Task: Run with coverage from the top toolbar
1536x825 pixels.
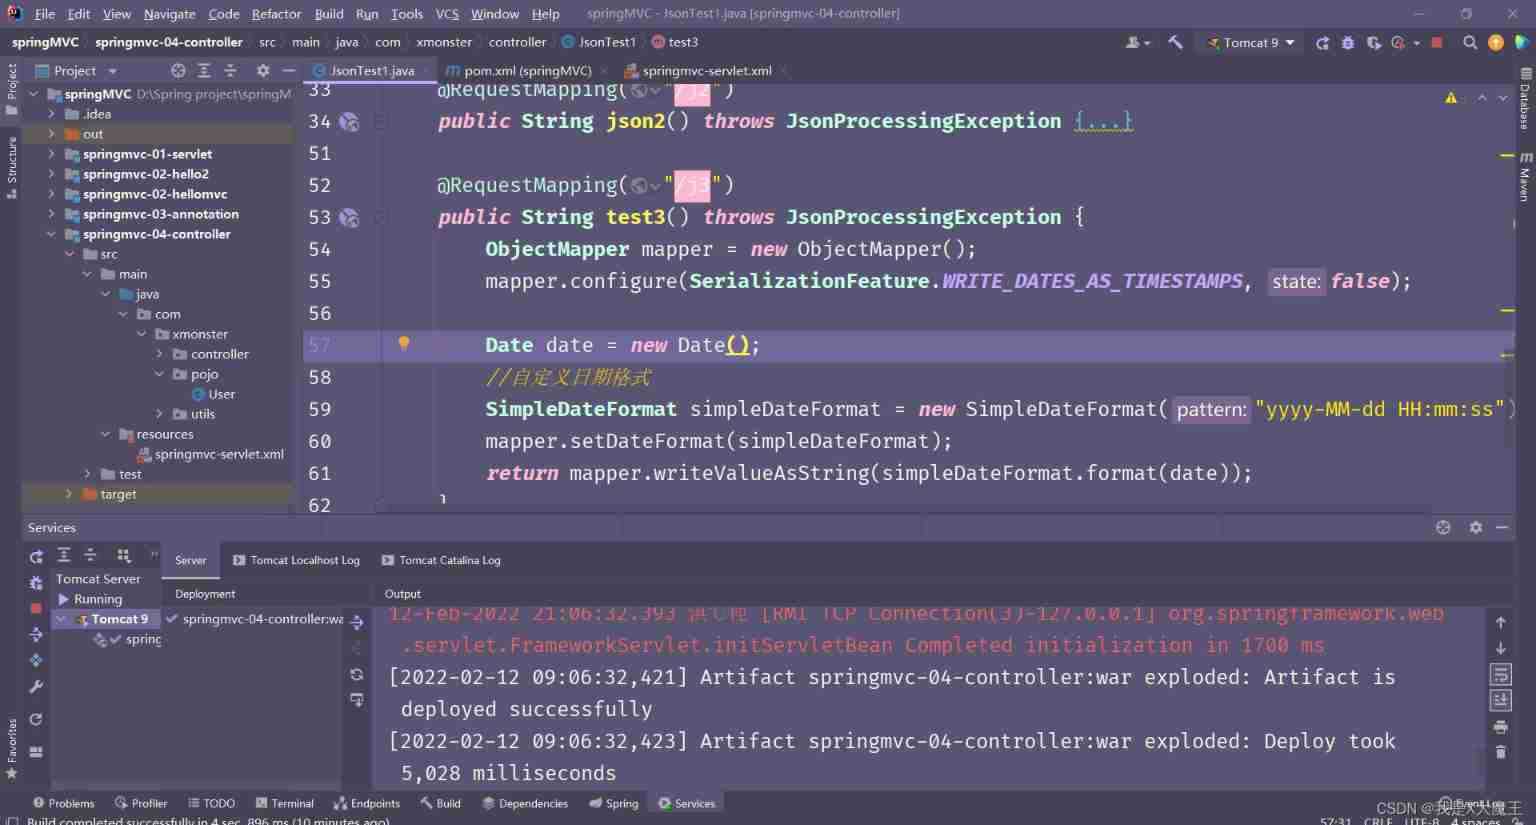Action: (1374, 43)
